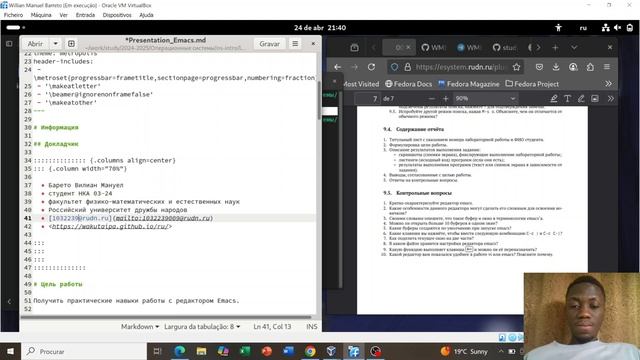Select the PDF draw tool
The image size is (640, 360).
coord(581,99)
